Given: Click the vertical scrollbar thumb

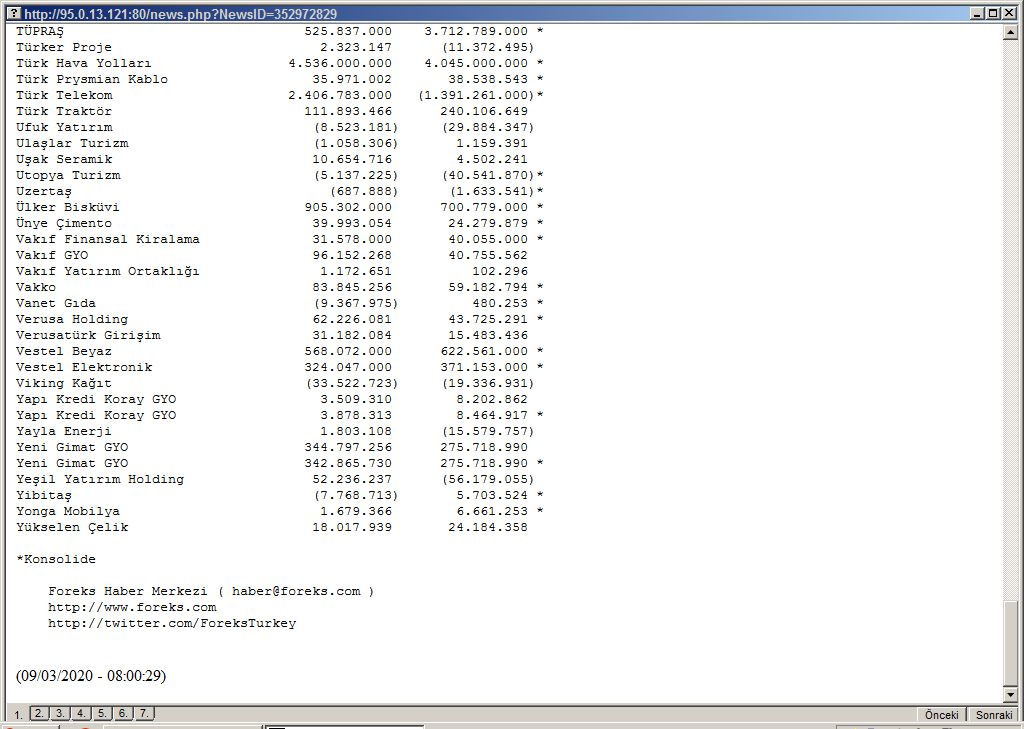Looking at the screenshot, I should [x=1010, y=643].
